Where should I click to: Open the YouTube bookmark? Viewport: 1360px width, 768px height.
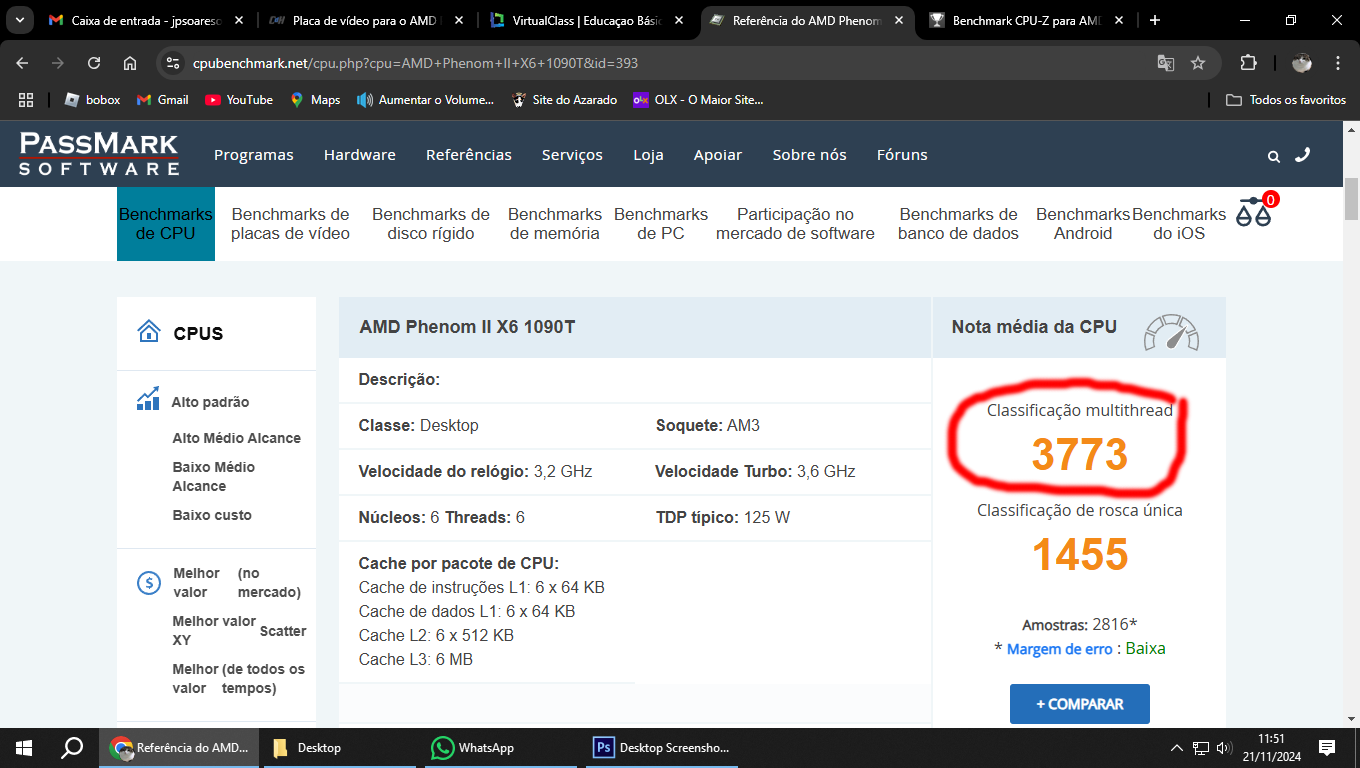click(x=239, y=100)
